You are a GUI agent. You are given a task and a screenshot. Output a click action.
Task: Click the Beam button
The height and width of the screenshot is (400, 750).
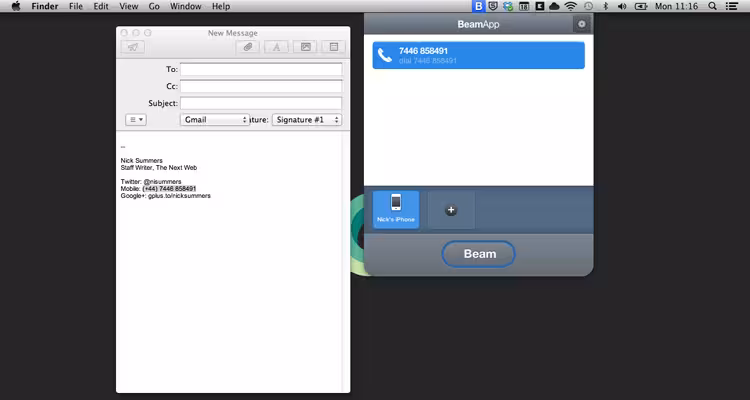click(x=478, y=254)
